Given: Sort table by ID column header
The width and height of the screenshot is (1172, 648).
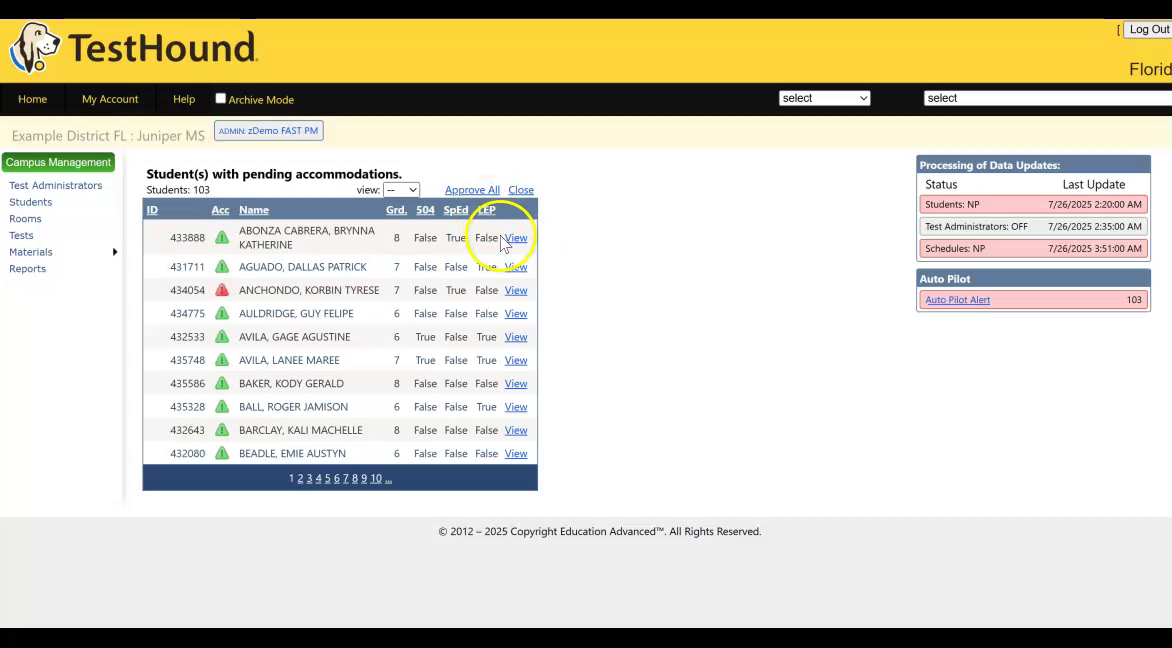Looking at the screenshot, I should pos(152,210).
